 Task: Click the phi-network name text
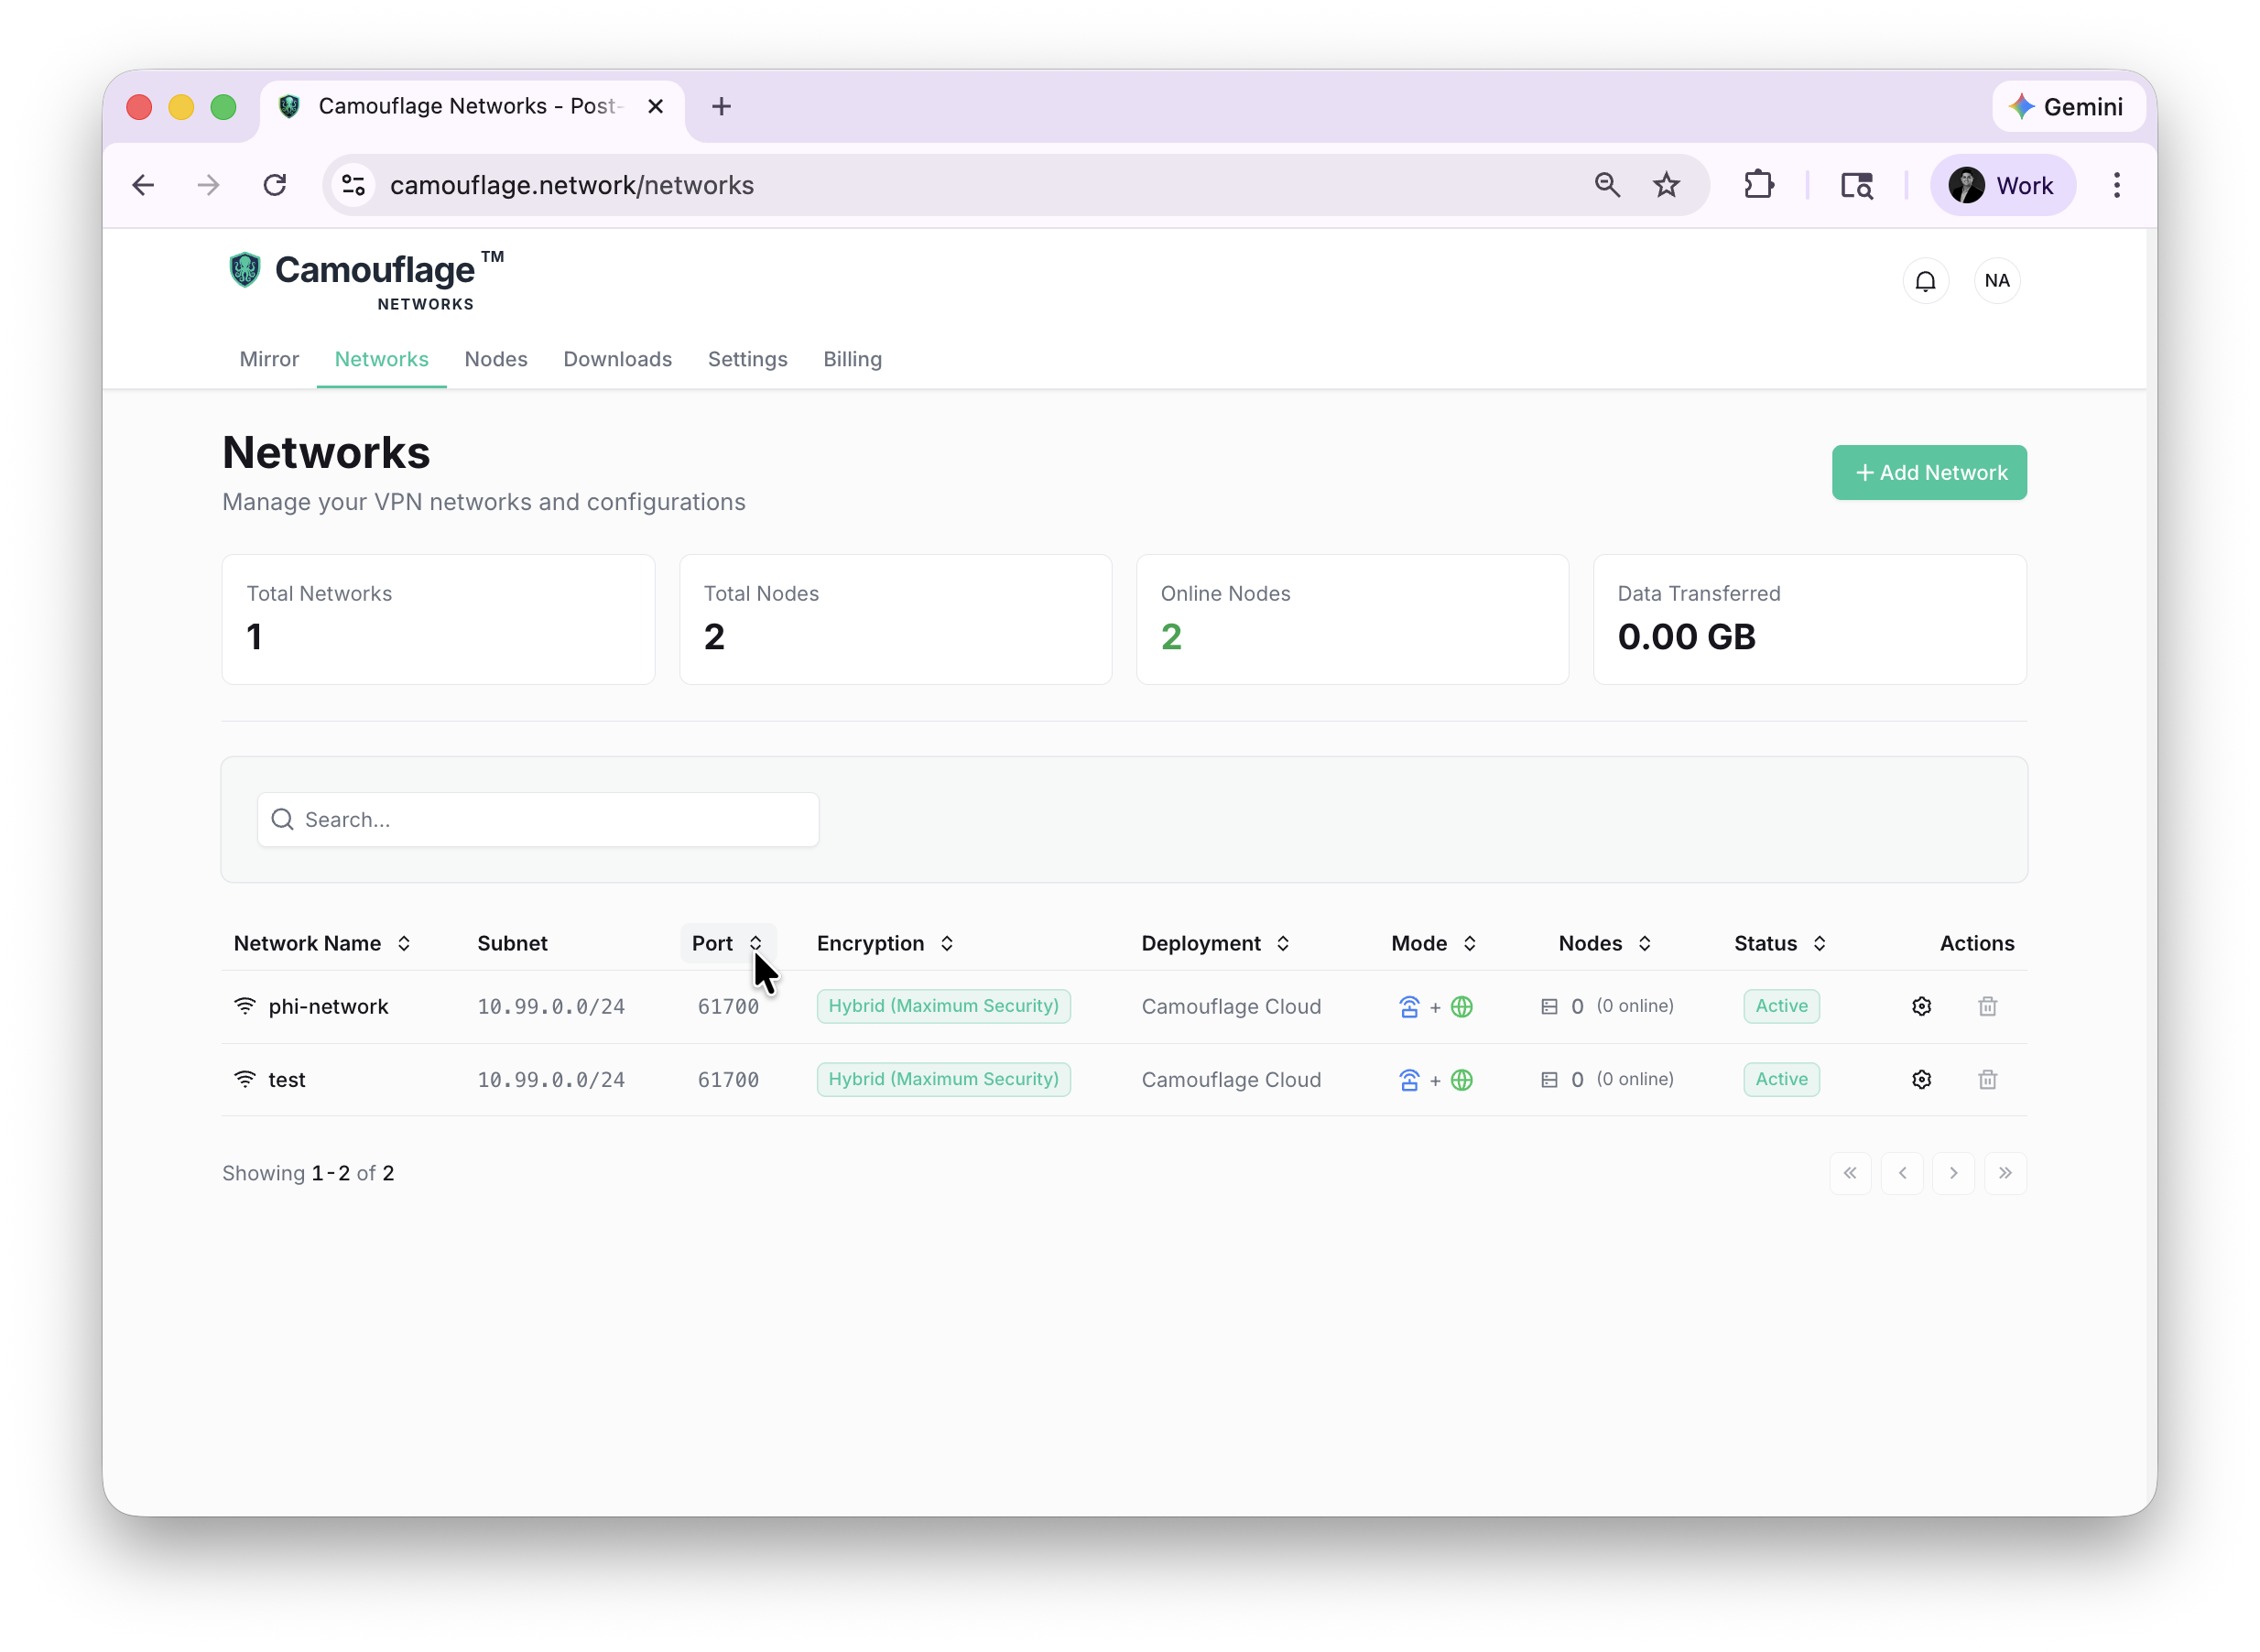pyautogui.click(x=328, y=1006)
